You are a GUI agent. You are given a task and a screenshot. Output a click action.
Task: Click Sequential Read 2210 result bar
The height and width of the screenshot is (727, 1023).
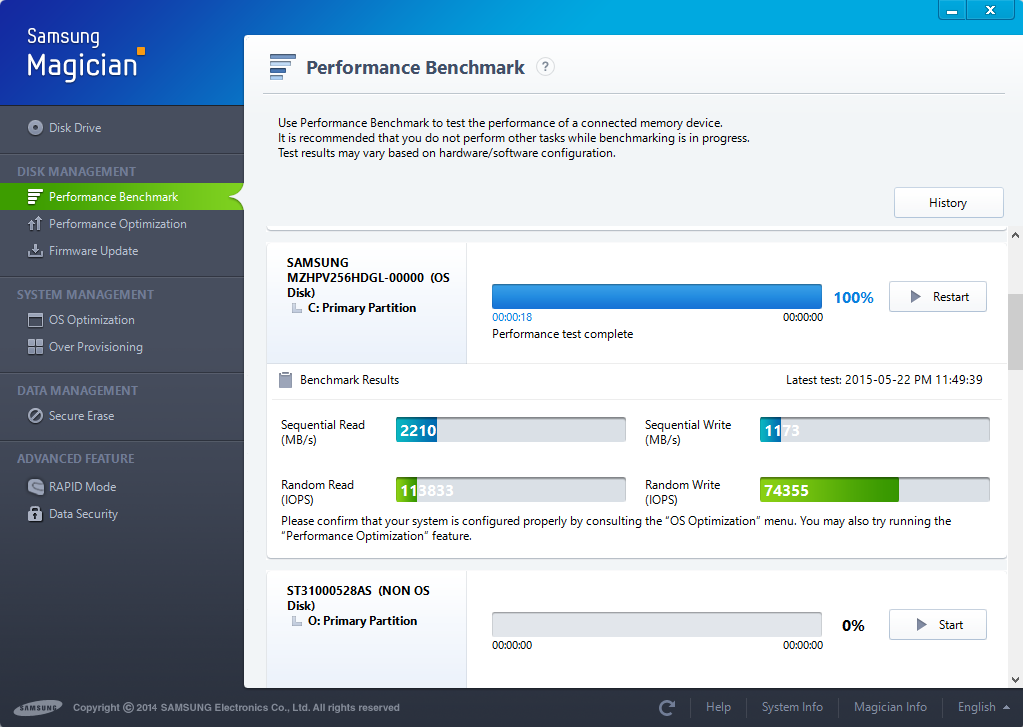point(511,430)
